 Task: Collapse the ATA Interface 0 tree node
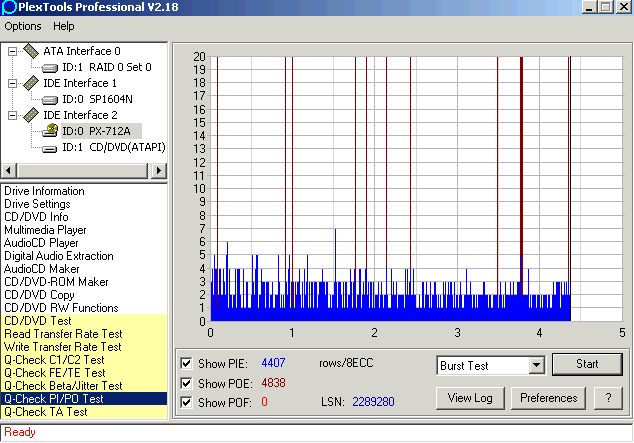click(11, 51)
